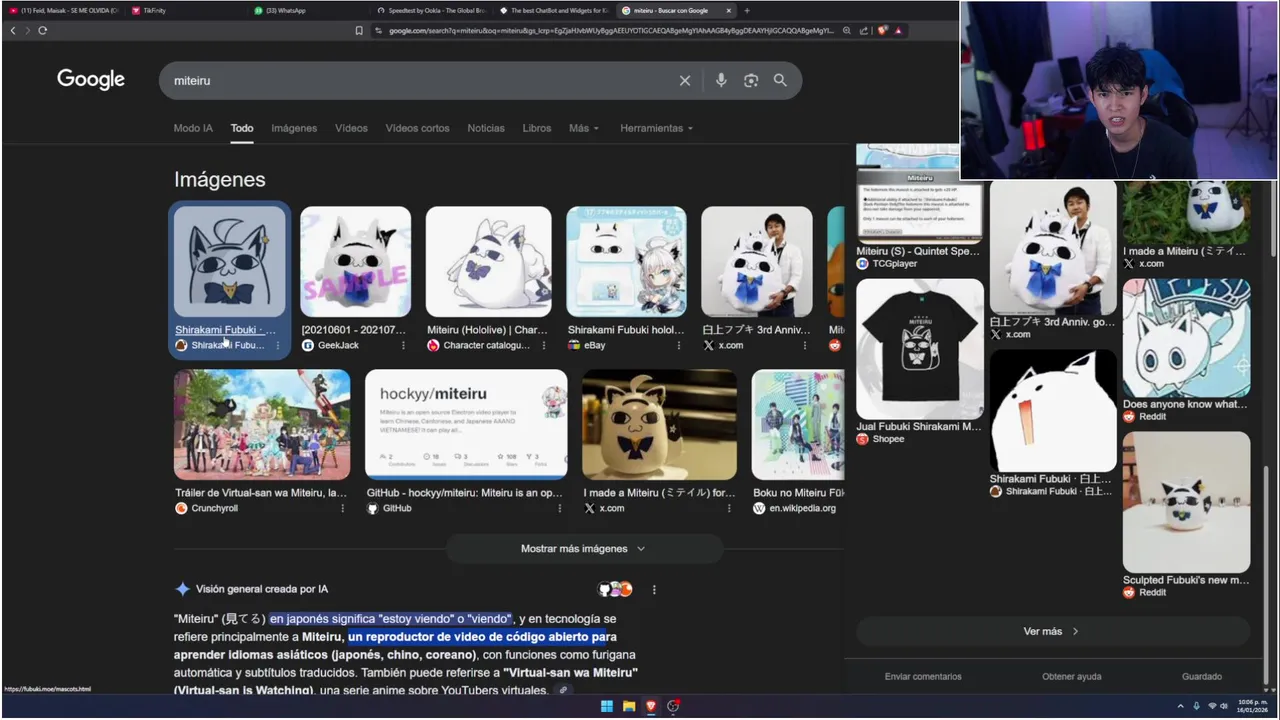Switch to the Modo IA tab
The image size is (1280, 720).
tap(193, 128)
